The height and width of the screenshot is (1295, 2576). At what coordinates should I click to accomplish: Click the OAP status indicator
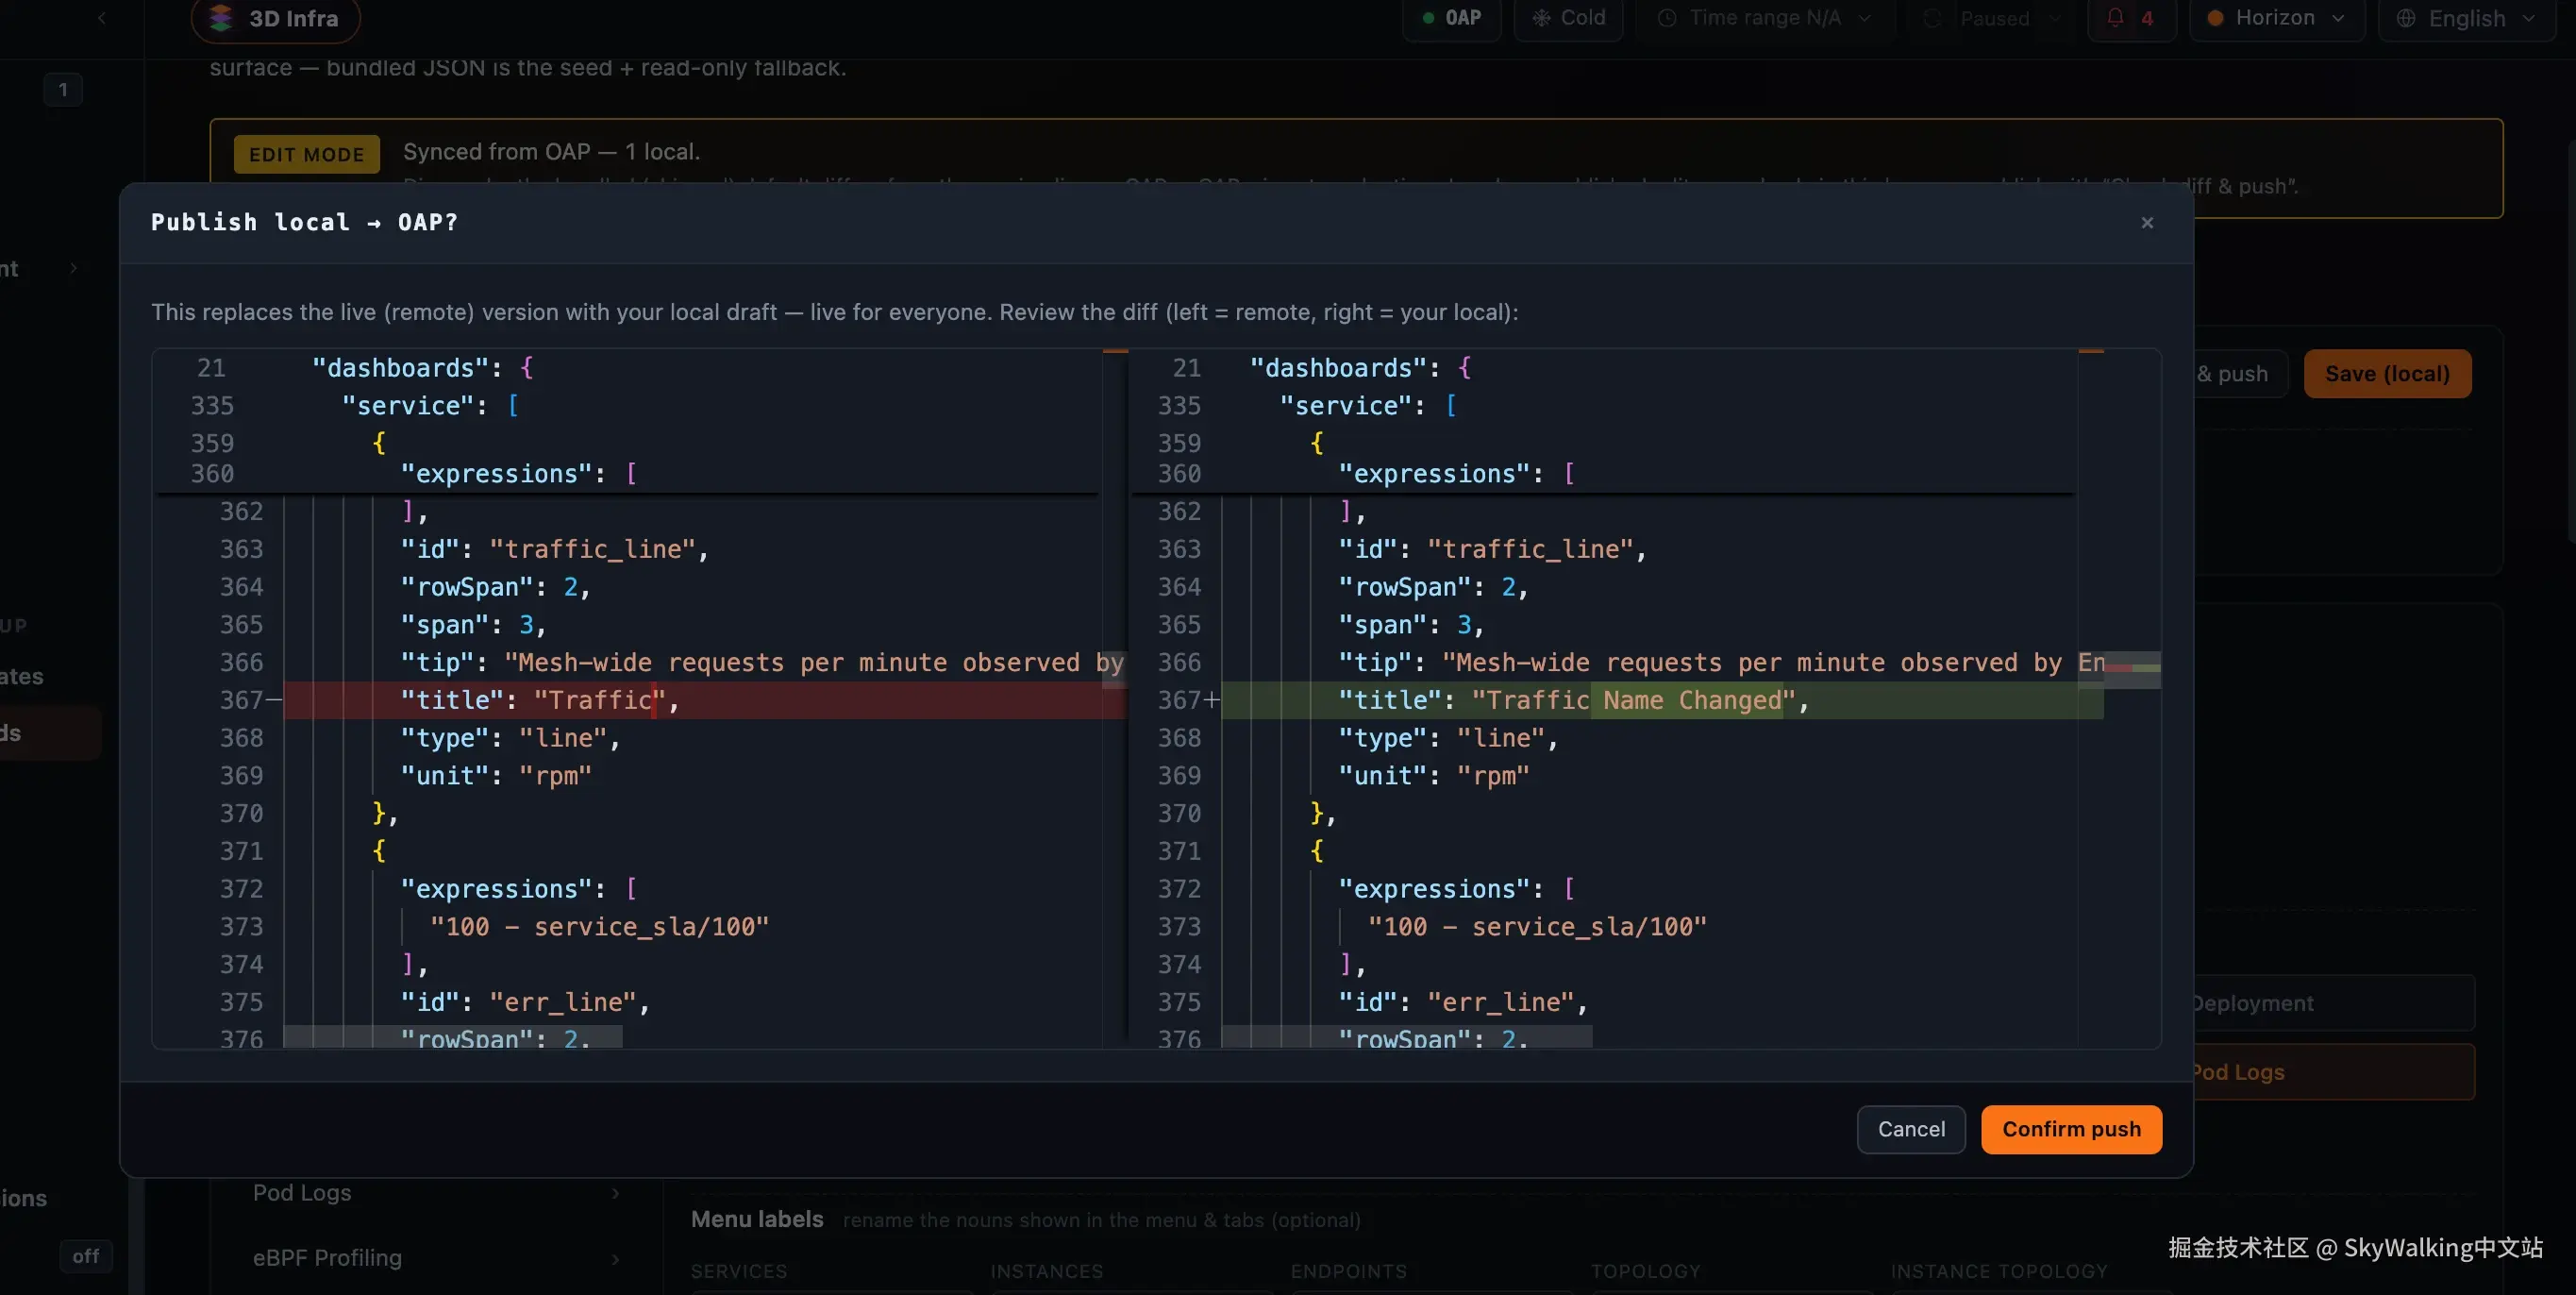point(1451,18)
